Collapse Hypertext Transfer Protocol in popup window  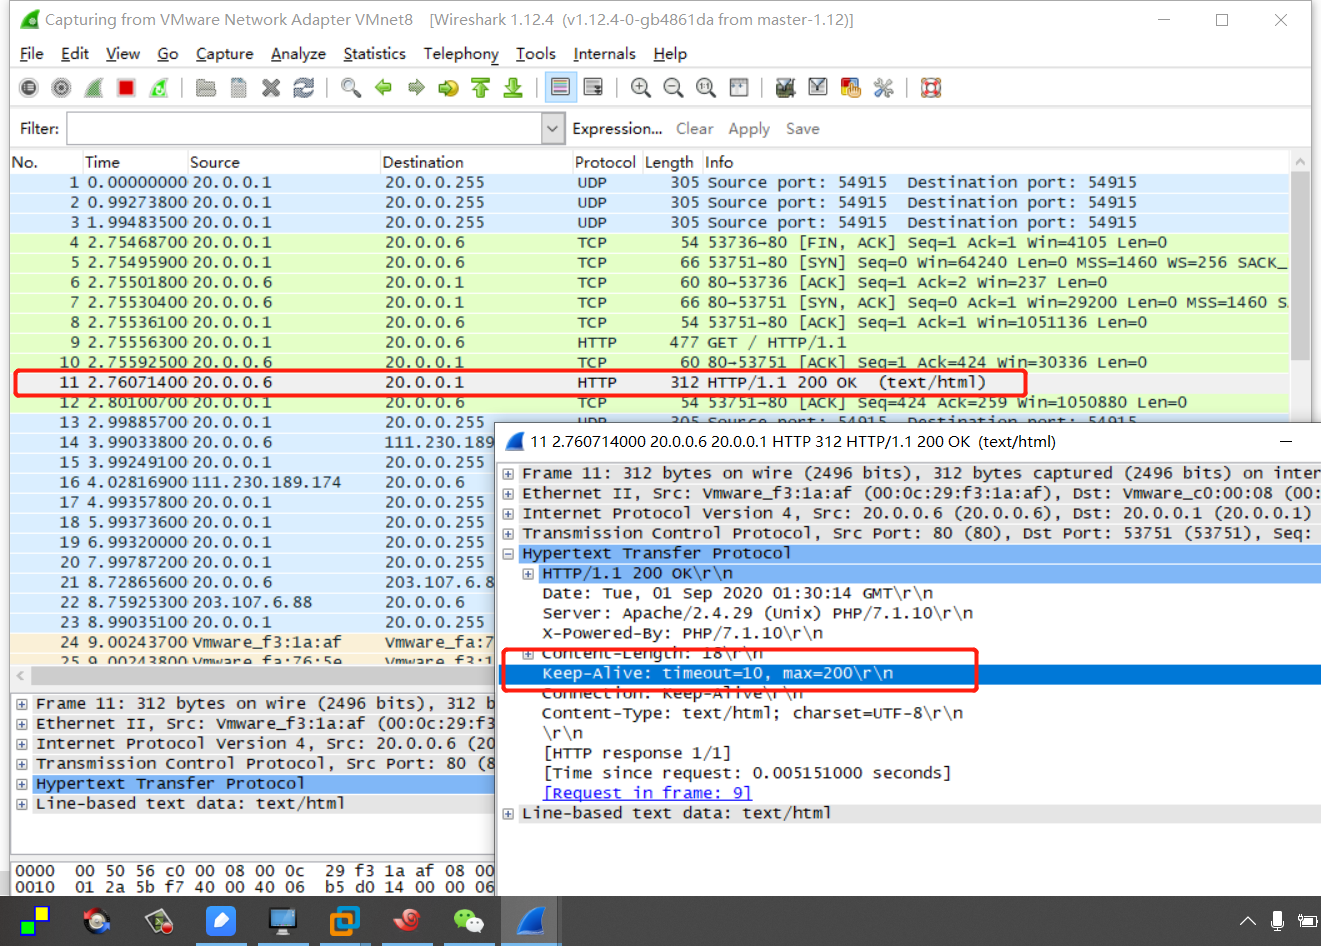[508, 554]
